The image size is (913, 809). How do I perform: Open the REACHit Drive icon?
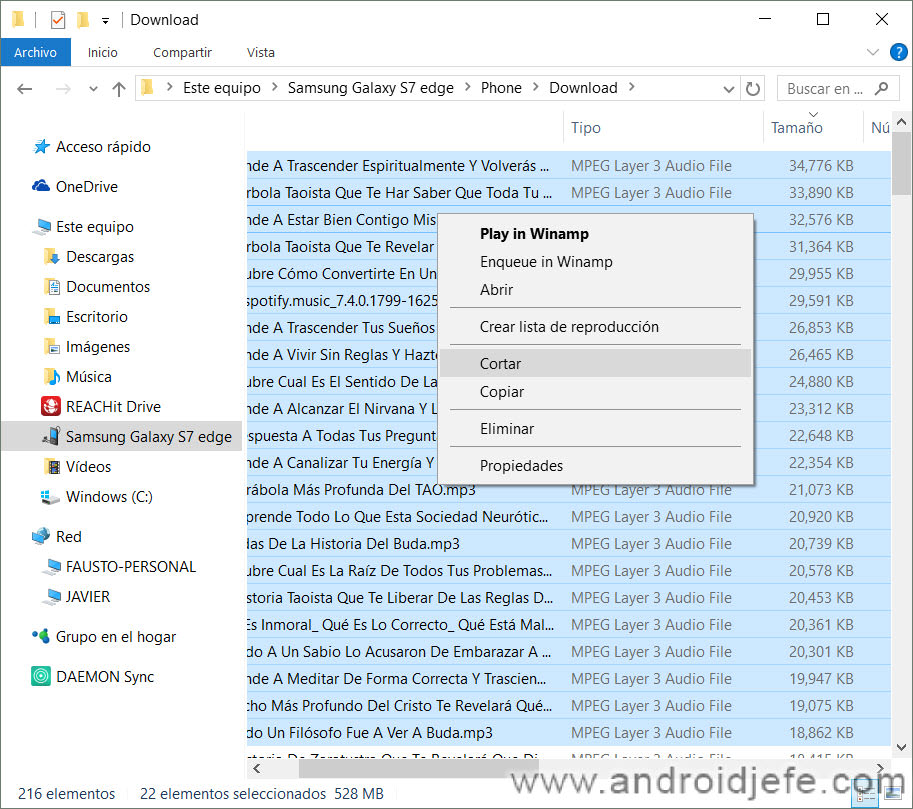point(51,406)
